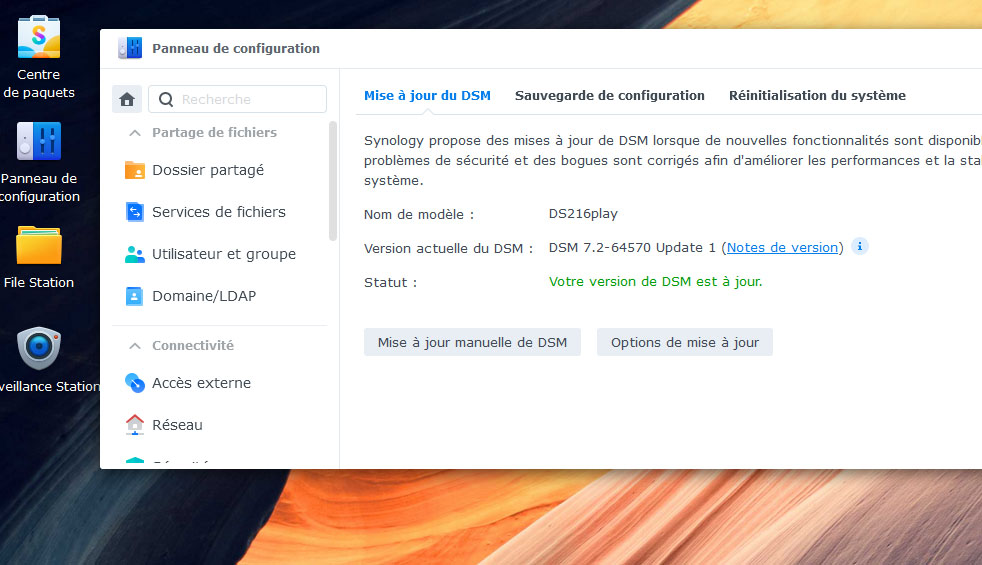This screenshot has height=565, width=982.
Task: Open Réseau settings in sidebar
Action: pyautogui.click(x=177, y=425)
